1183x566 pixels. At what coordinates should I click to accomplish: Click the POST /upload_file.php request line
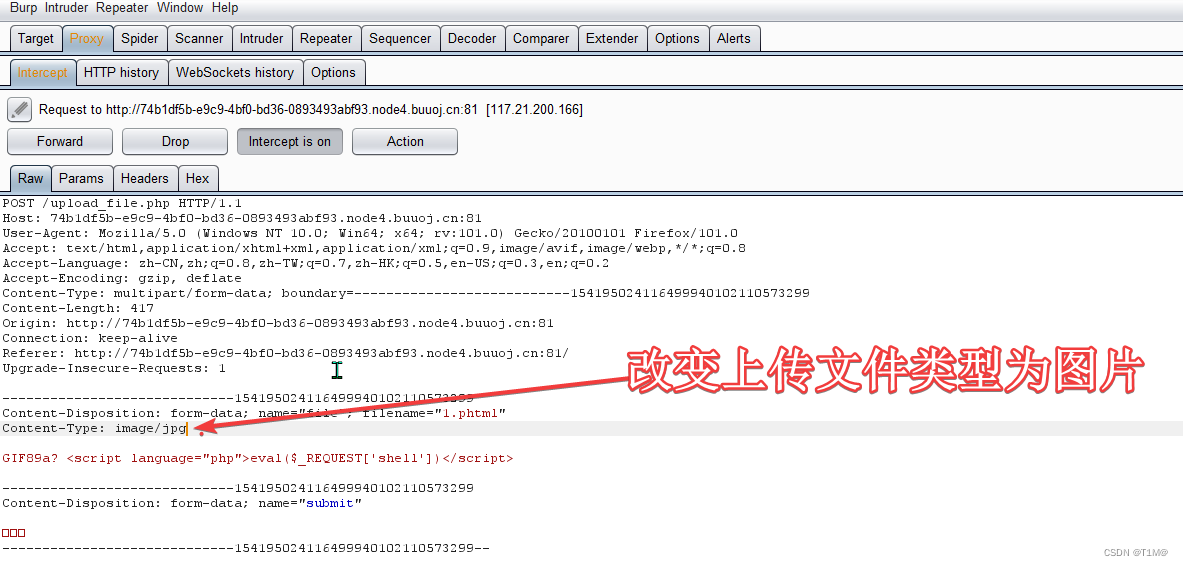click(122, 203)
